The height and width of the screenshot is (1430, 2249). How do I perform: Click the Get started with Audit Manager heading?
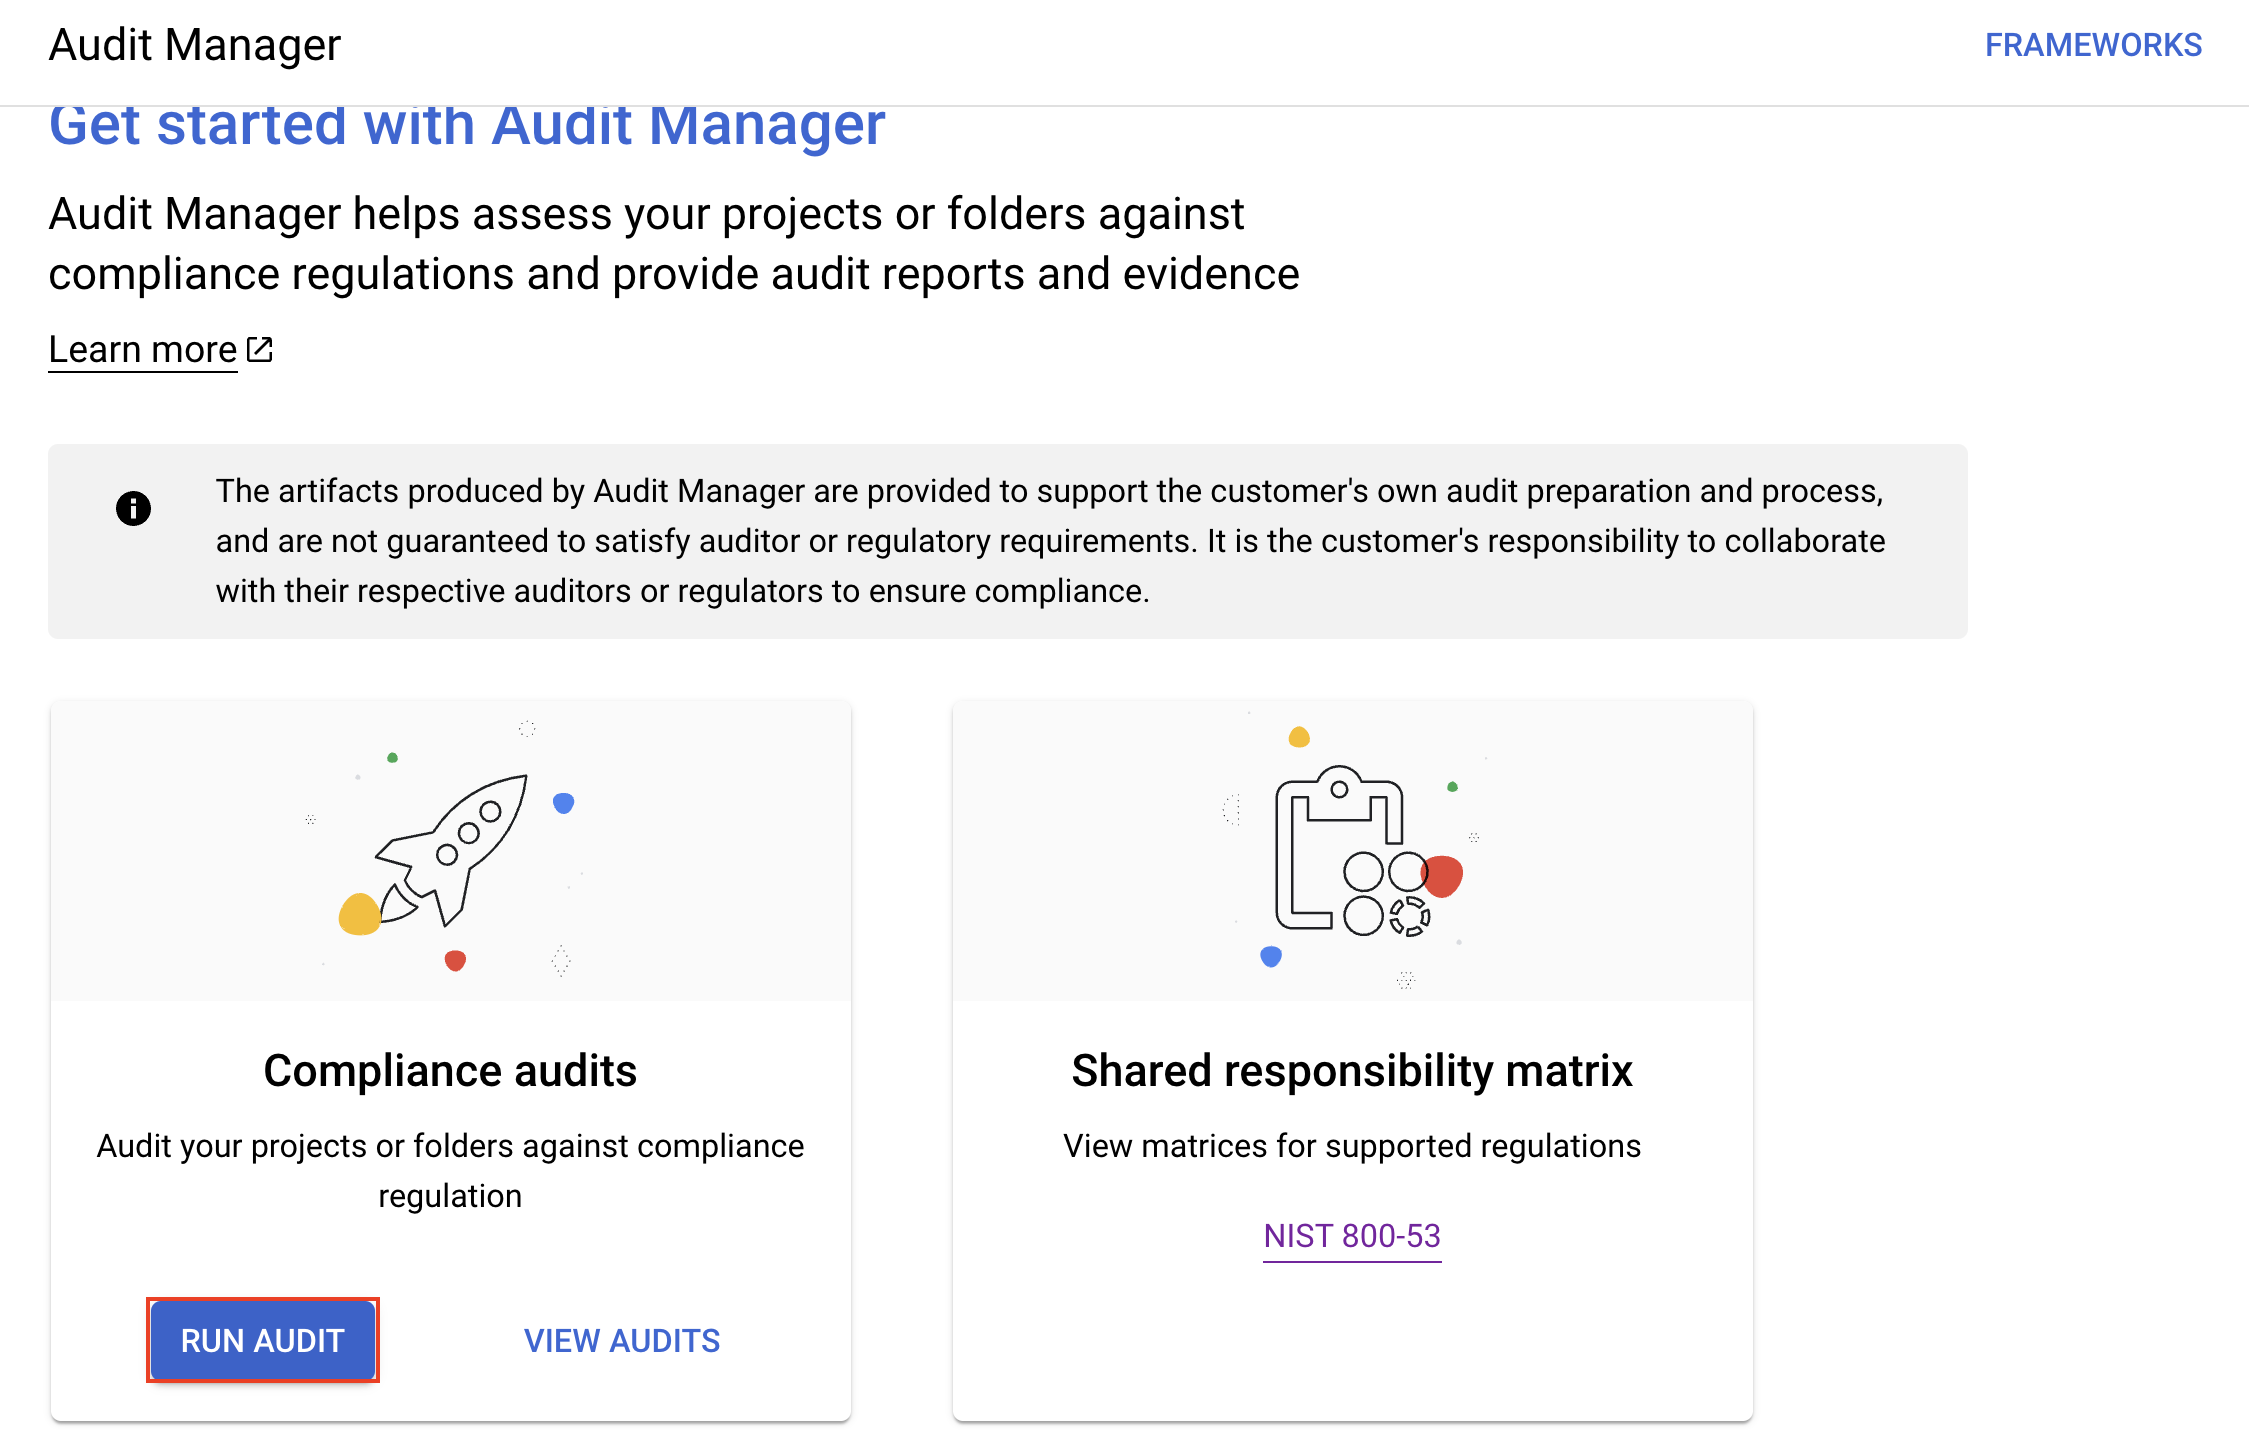[x=466, y=124]
